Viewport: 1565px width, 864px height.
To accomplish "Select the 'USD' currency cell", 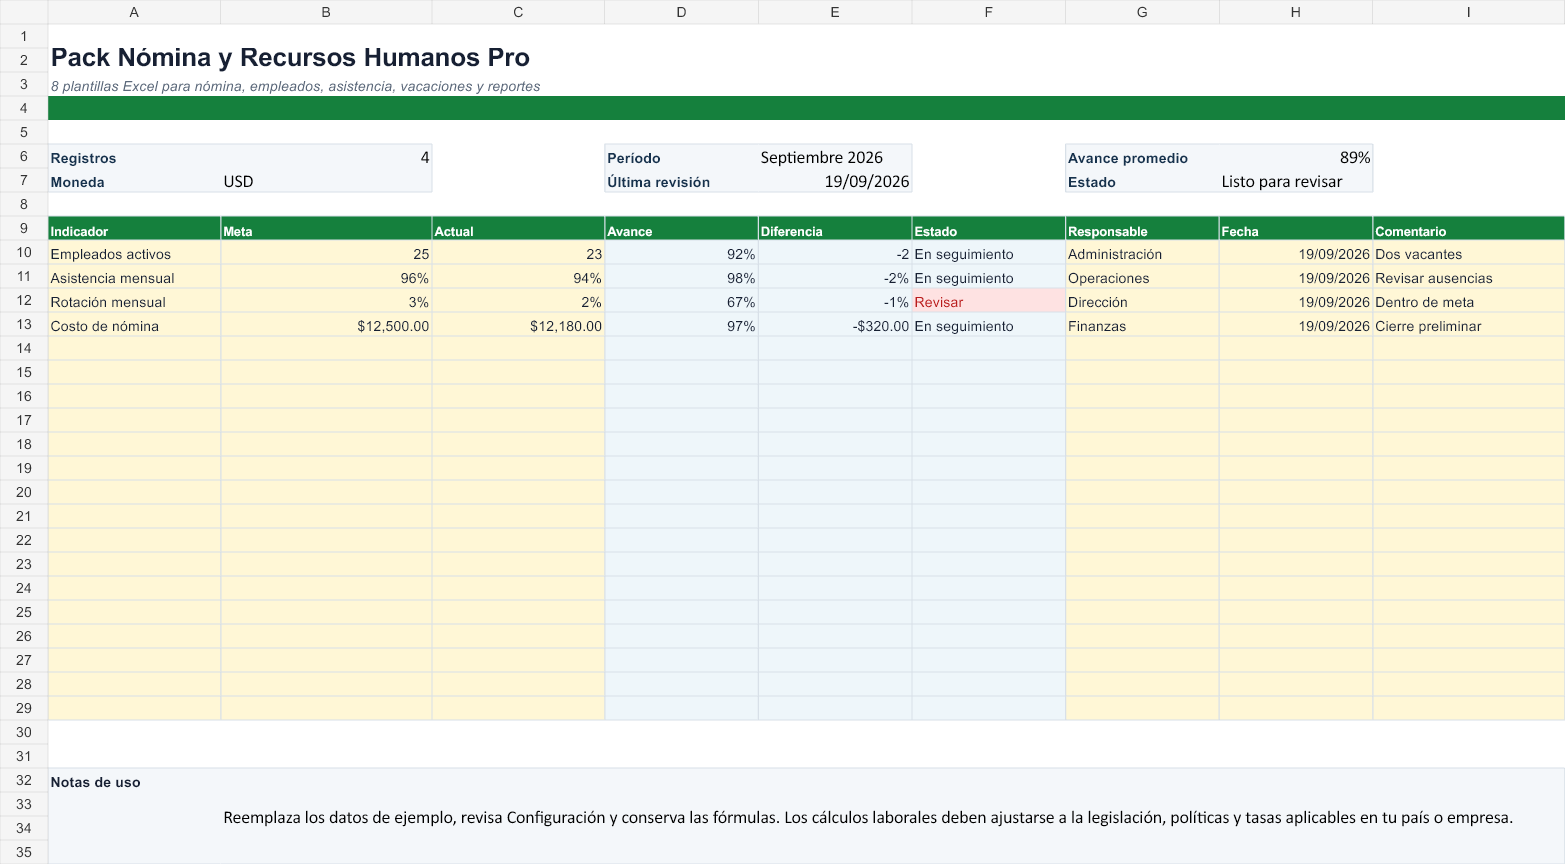I will point(326,181).
